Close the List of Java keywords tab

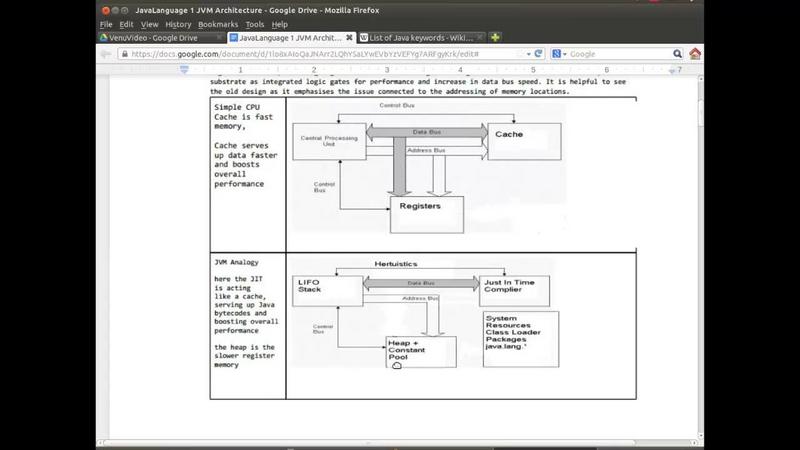tap(480, 38)
